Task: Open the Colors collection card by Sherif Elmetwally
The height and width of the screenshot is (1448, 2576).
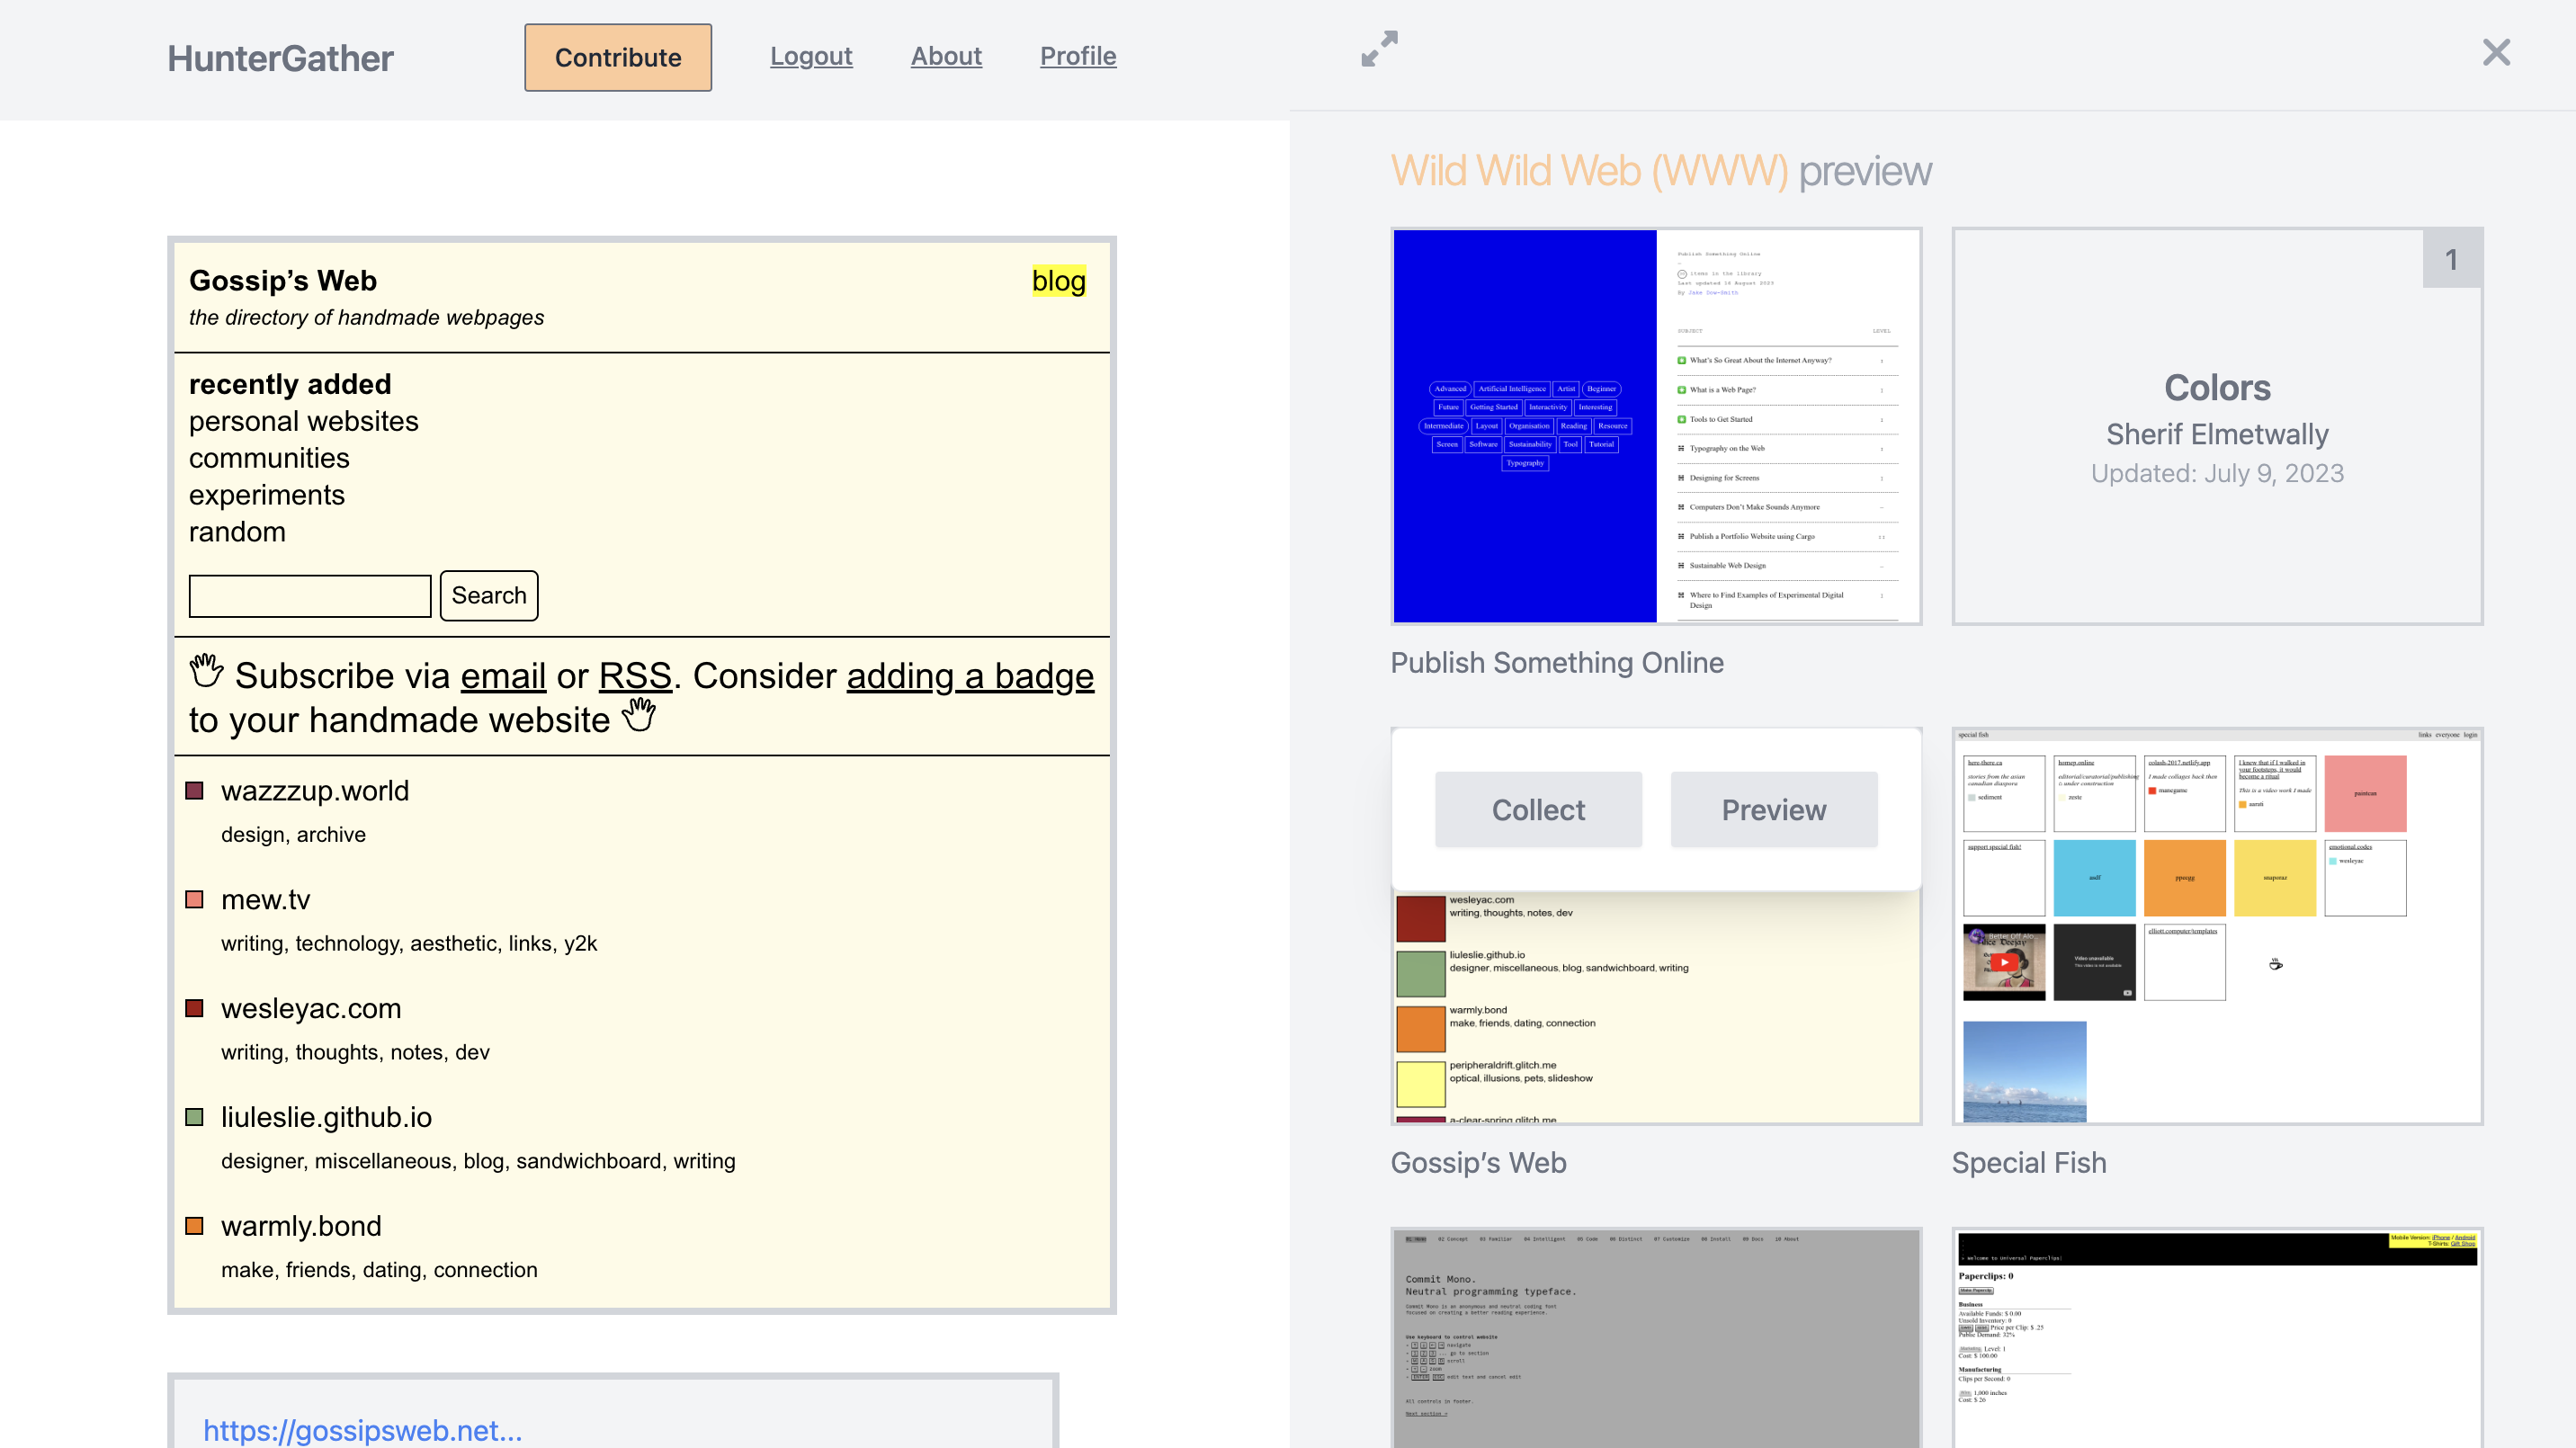Action: point(2217,426)
